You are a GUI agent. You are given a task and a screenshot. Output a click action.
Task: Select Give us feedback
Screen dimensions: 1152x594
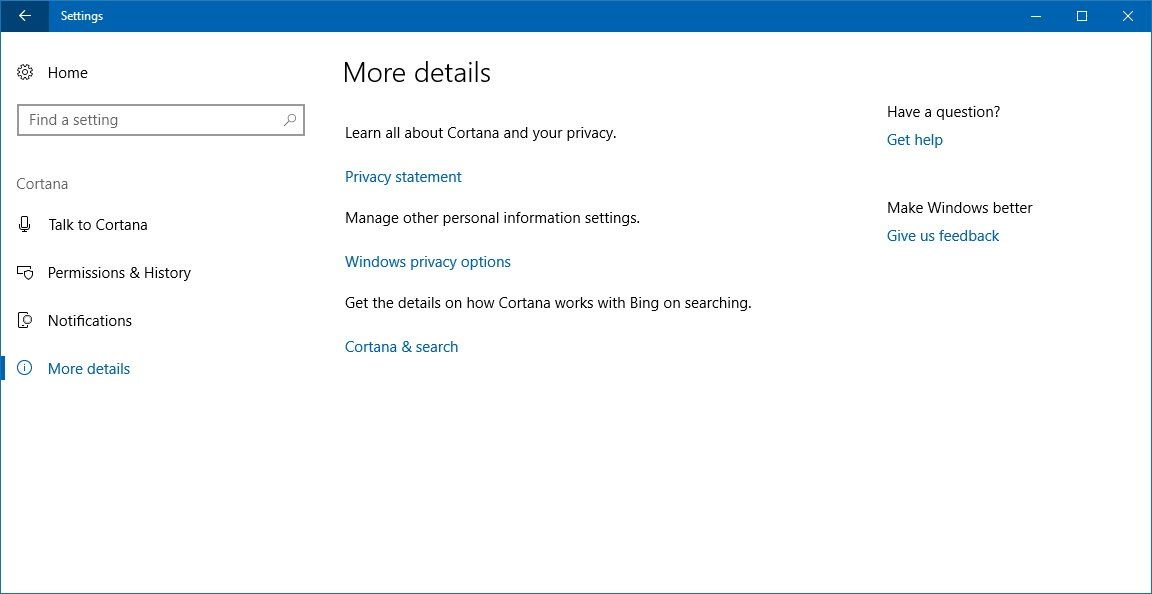942,235
